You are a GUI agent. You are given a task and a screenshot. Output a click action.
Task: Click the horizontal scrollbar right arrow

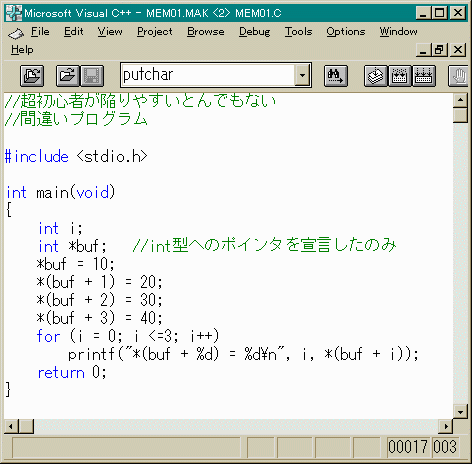tap(446, 426)
